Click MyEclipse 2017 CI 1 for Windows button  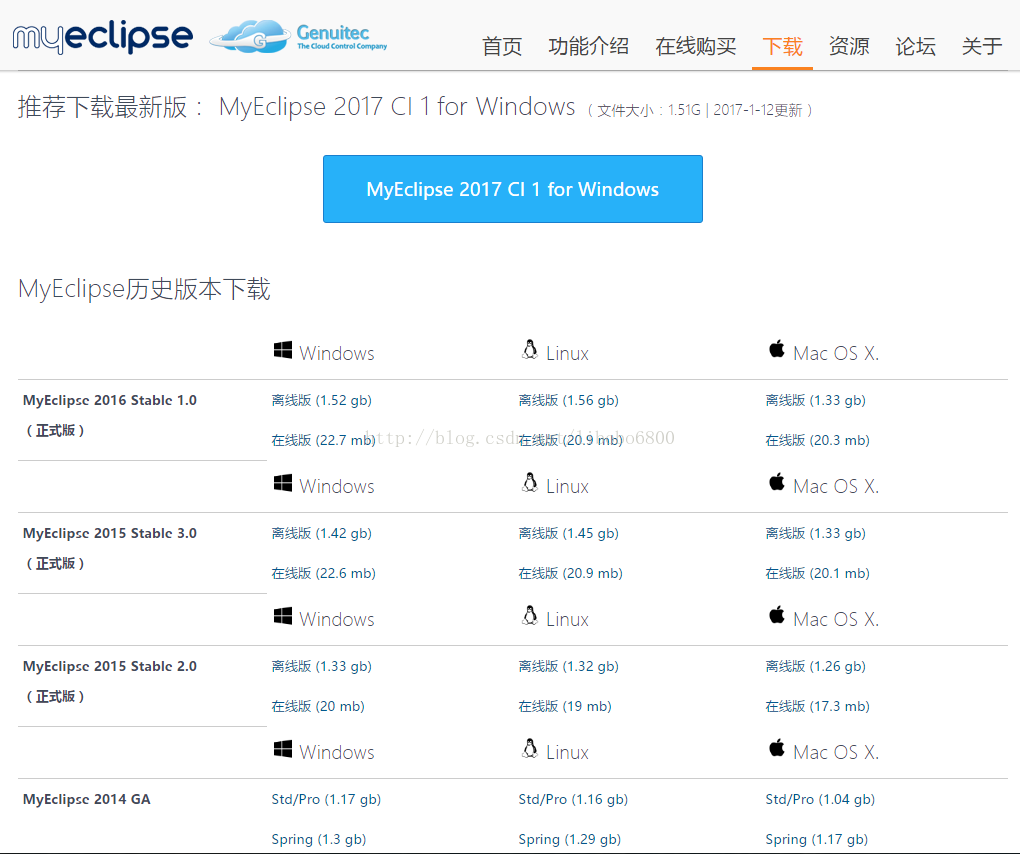513,189
